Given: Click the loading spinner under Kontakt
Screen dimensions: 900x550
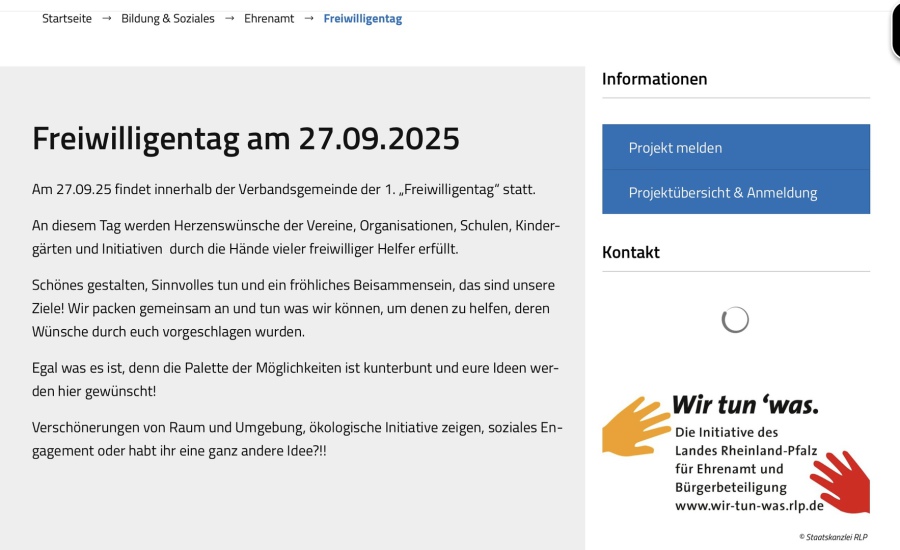Looking at the screenshot, I should coord(735,320).
